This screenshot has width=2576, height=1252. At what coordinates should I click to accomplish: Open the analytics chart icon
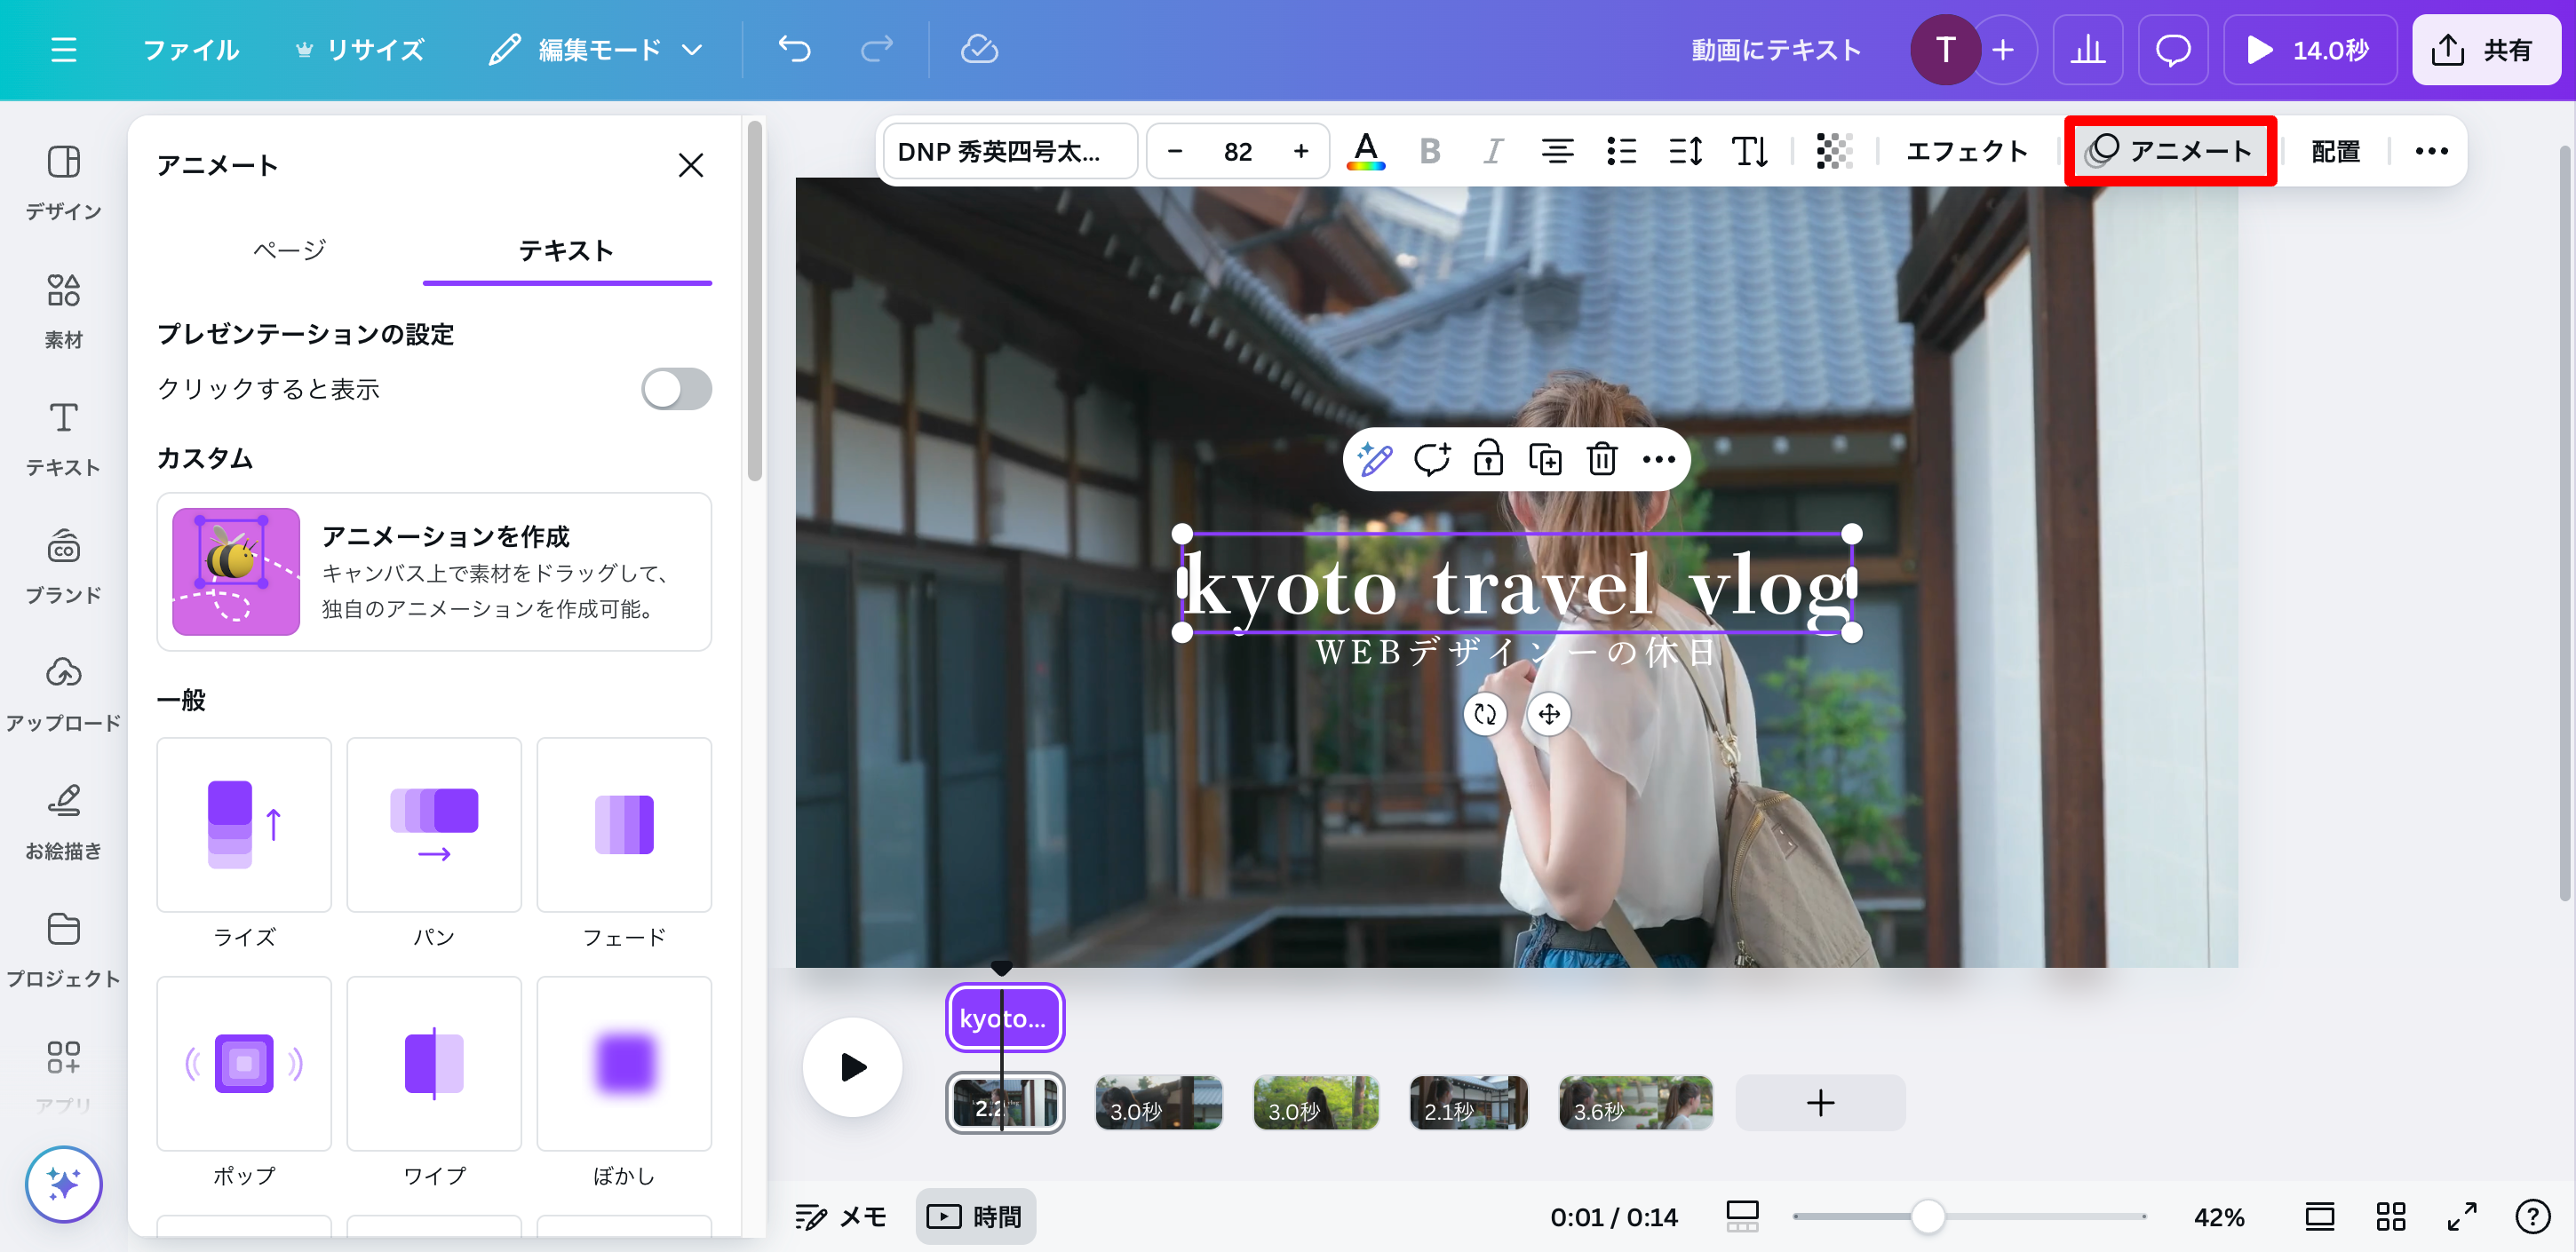2087,50
